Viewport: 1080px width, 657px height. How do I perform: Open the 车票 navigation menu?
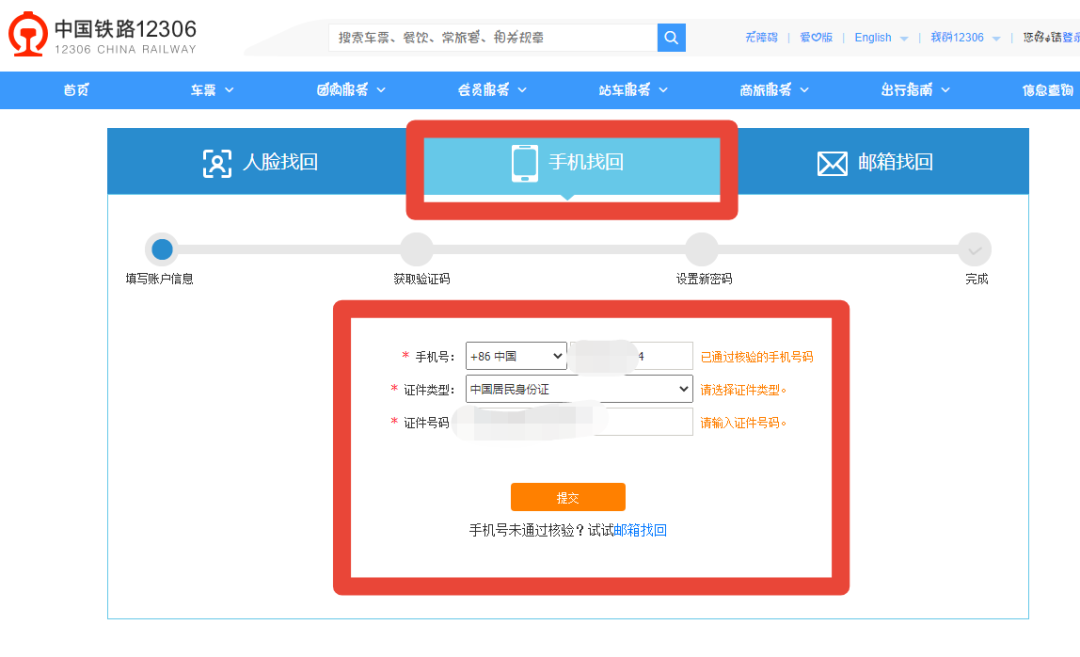[x=212, y=90]
